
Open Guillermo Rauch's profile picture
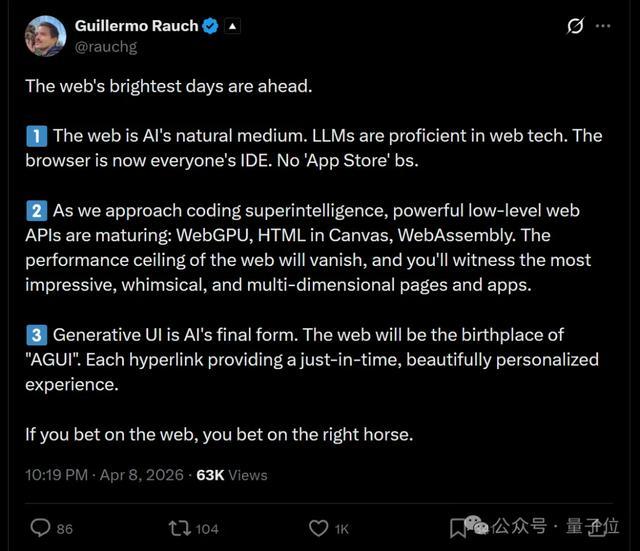(x=44, y=36)
